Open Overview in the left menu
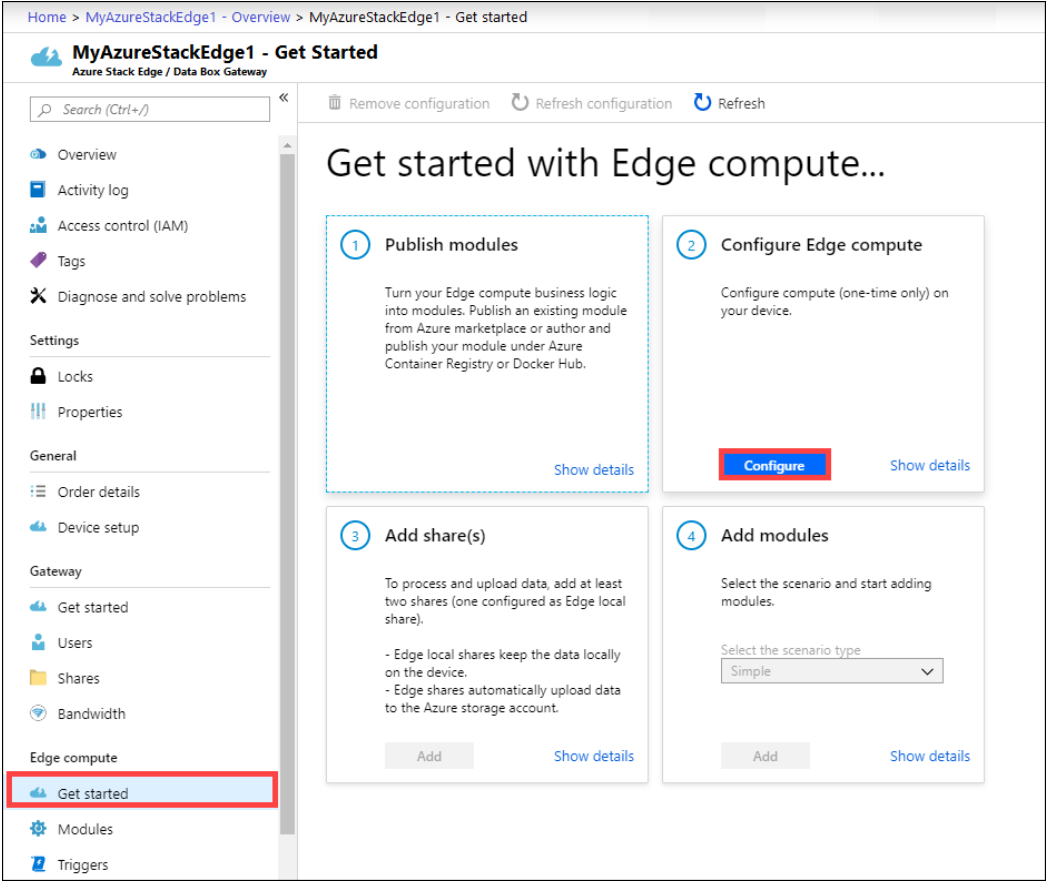Image resolution: width=1049 pixels, height=884 pixels. click(x=86, y=155)
